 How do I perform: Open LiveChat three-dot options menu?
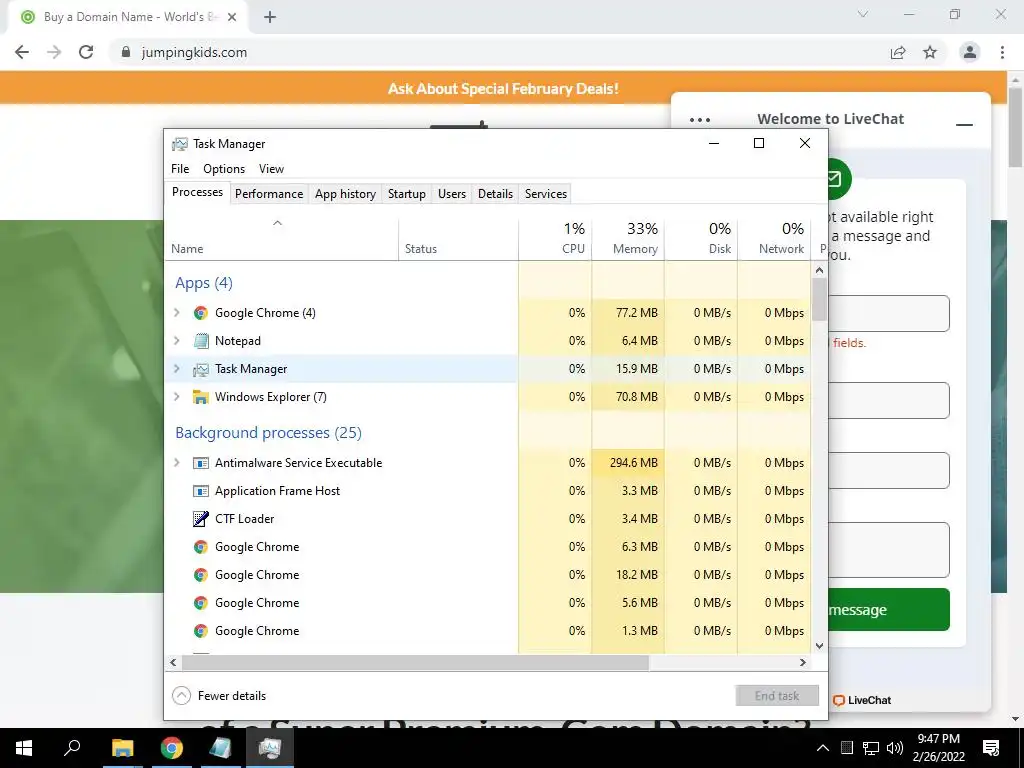click(700, 120)
